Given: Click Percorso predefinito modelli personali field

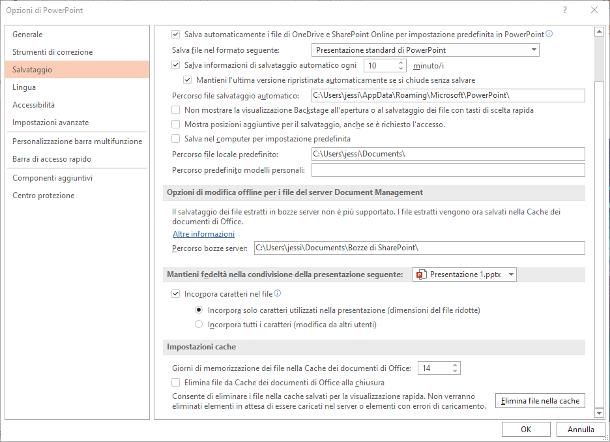Looking at the screenshot, I should tap(448, 170).
